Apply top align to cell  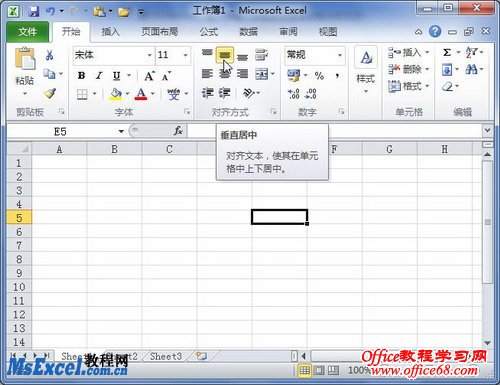pos(207,54)
